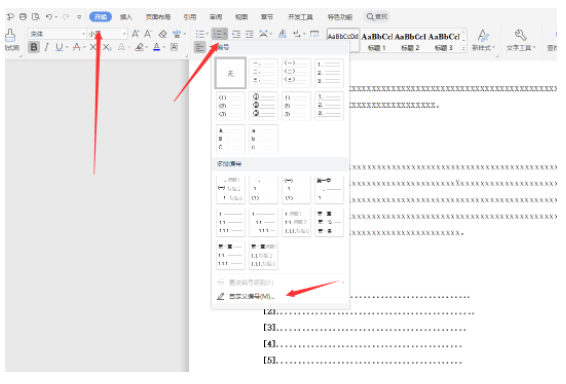The image size is (566, 384).
Task: Open the 引用 (References) tab
Action: [190, 17]
